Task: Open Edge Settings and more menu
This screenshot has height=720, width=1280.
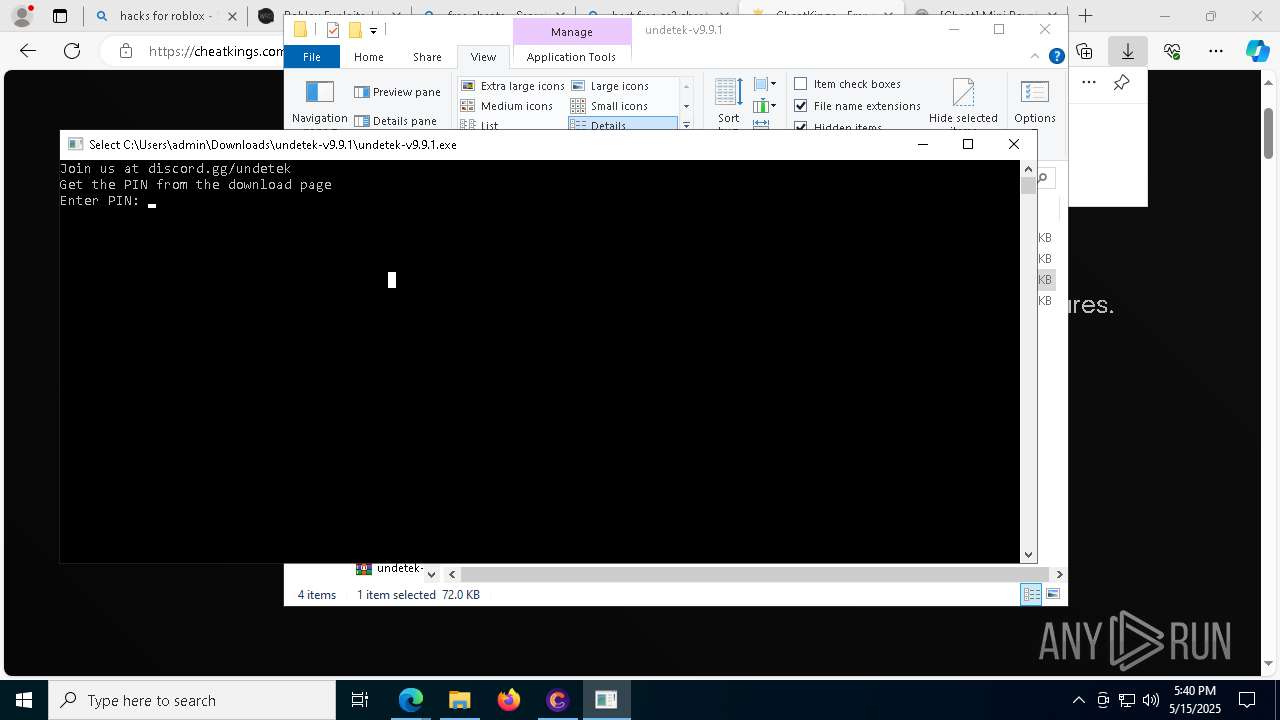Action: [x=1216, y=51]
